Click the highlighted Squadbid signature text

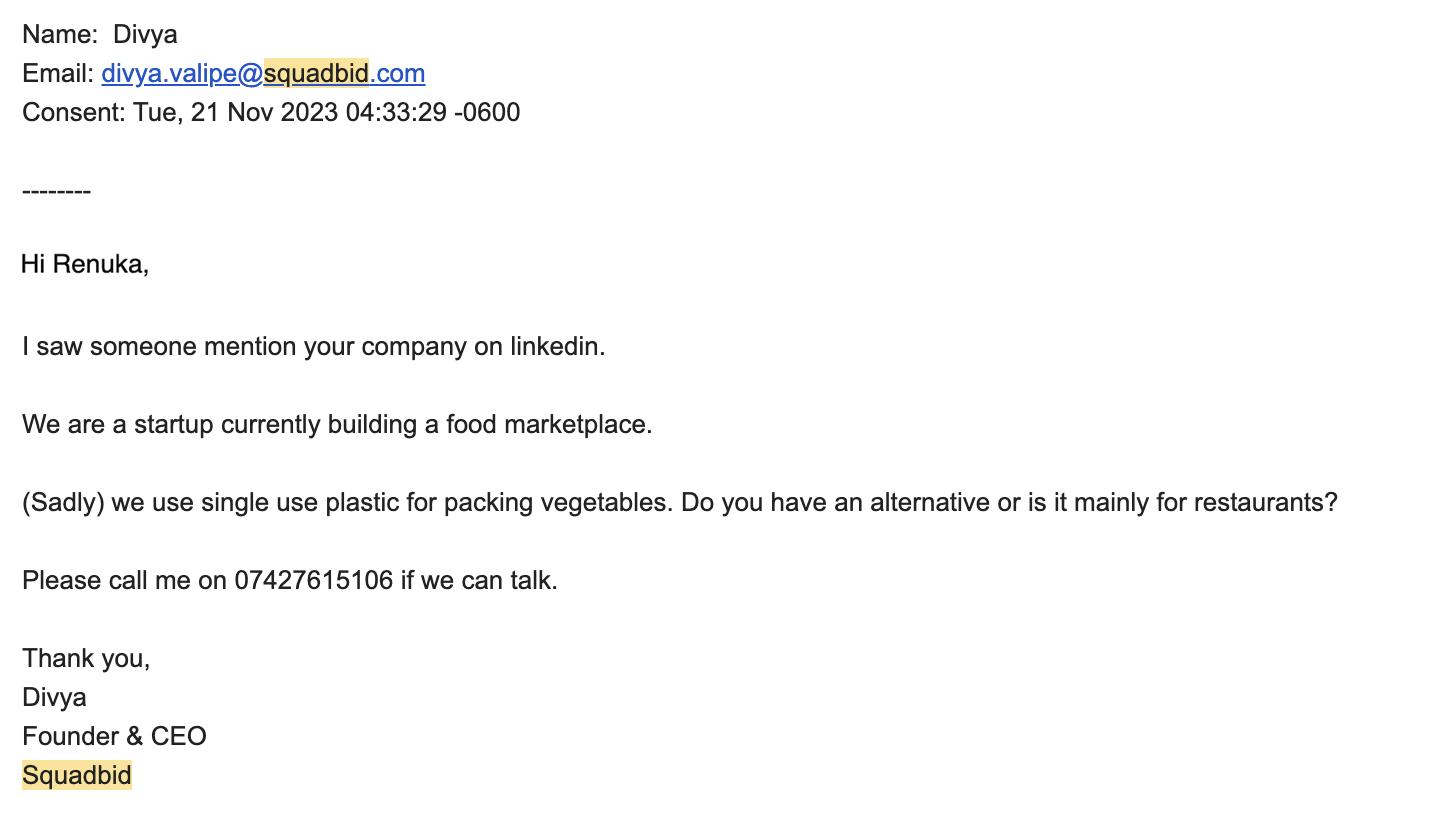pos(77,775)
